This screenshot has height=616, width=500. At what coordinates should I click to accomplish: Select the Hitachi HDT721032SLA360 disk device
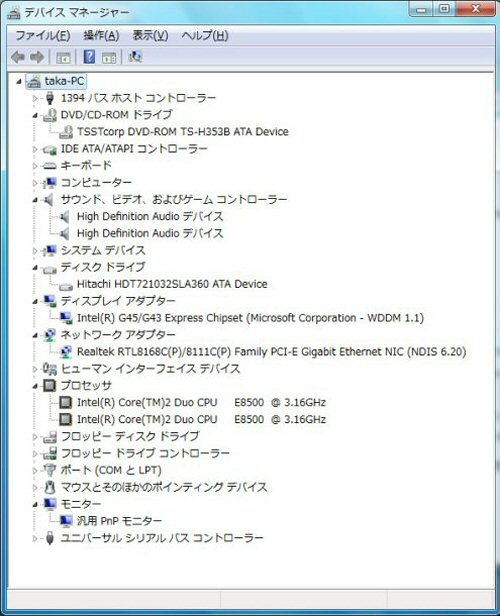click(172, 284)
